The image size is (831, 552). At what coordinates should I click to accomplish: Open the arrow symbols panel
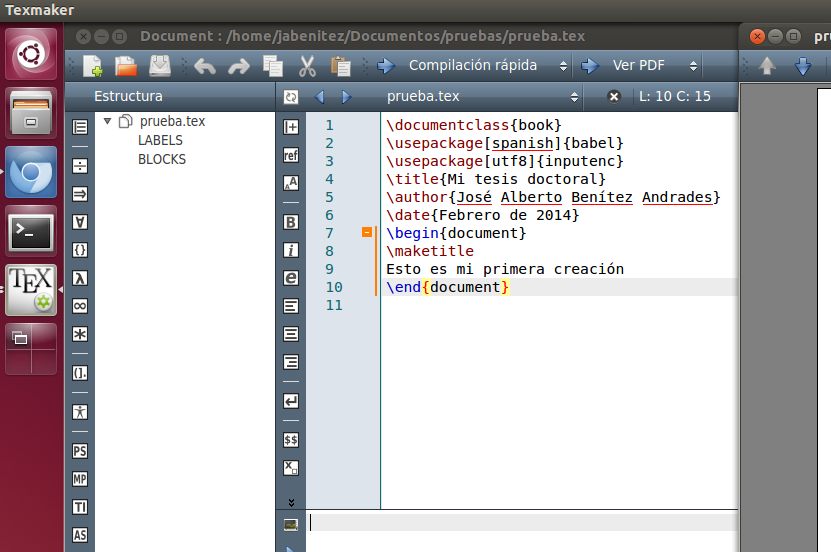[80, 194]
